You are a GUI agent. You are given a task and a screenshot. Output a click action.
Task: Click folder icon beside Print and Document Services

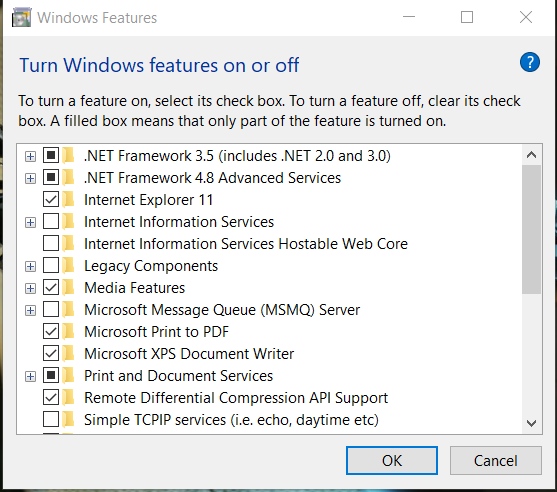(x=68, y=375)
